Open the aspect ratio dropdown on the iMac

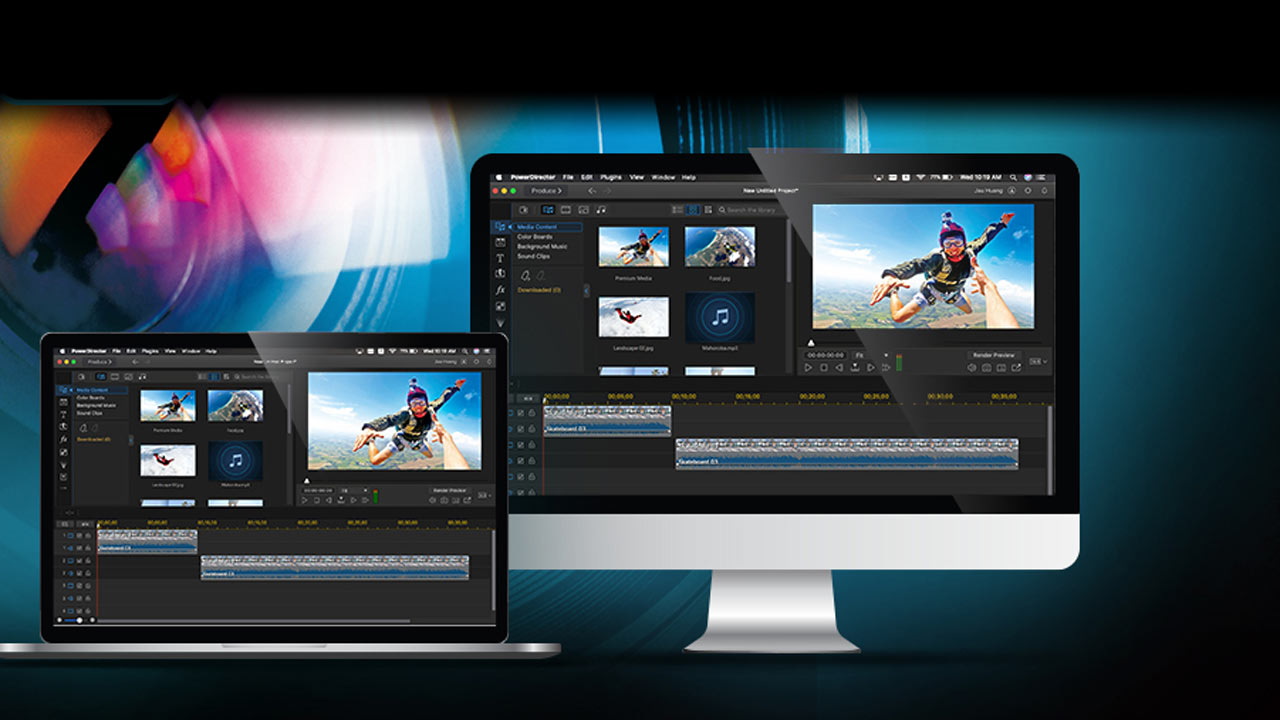[x=1039, y=361]
